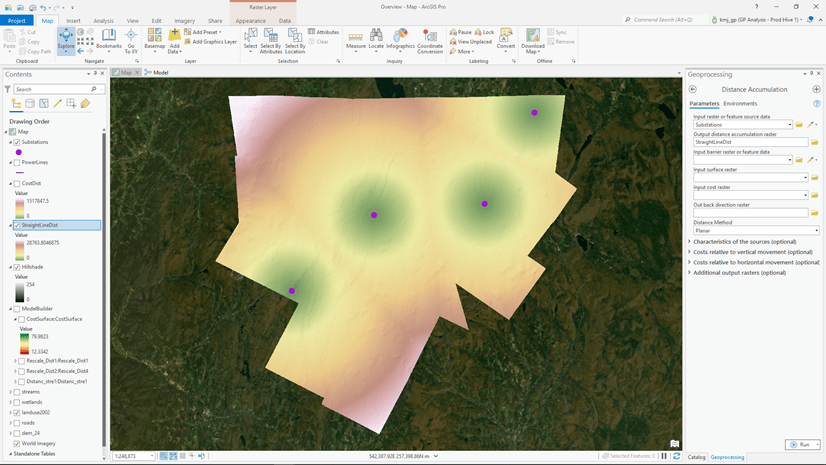Open the Basemap gallery
Viewport: 826px width, 465px height.
[154, 41]
